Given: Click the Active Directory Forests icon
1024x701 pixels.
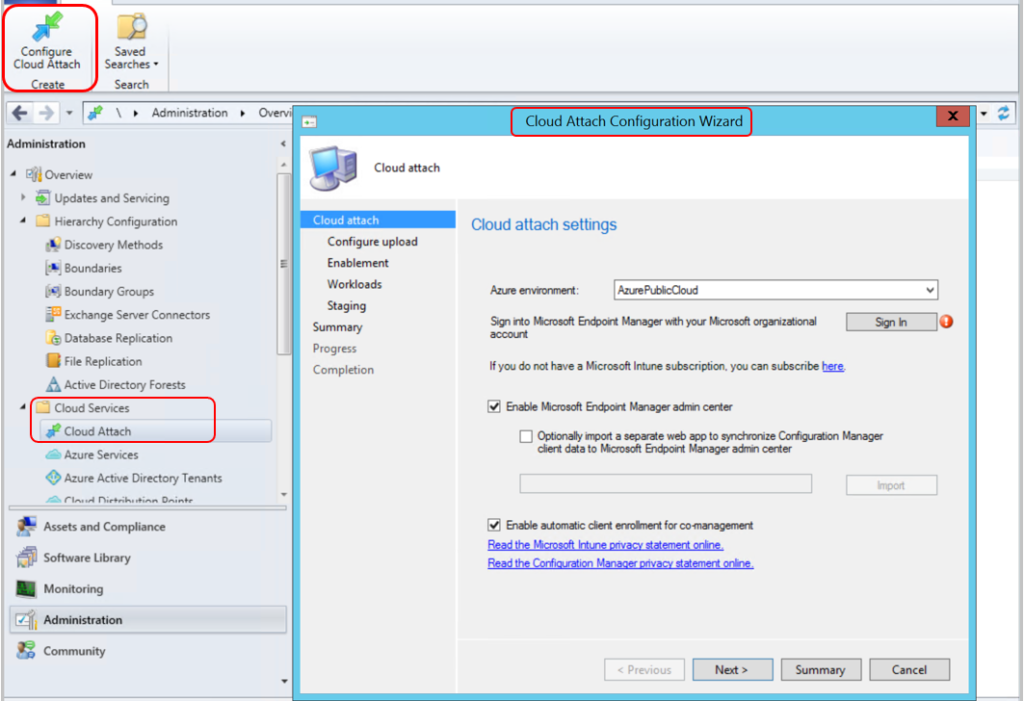Looking at the screenshot, I should pos(53,384).
